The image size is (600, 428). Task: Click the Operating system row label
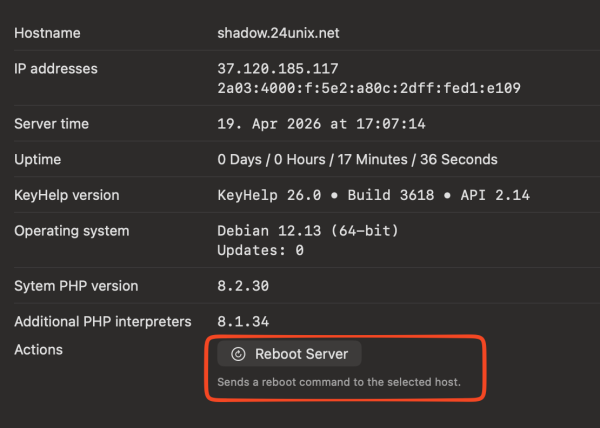pos(72,231)
